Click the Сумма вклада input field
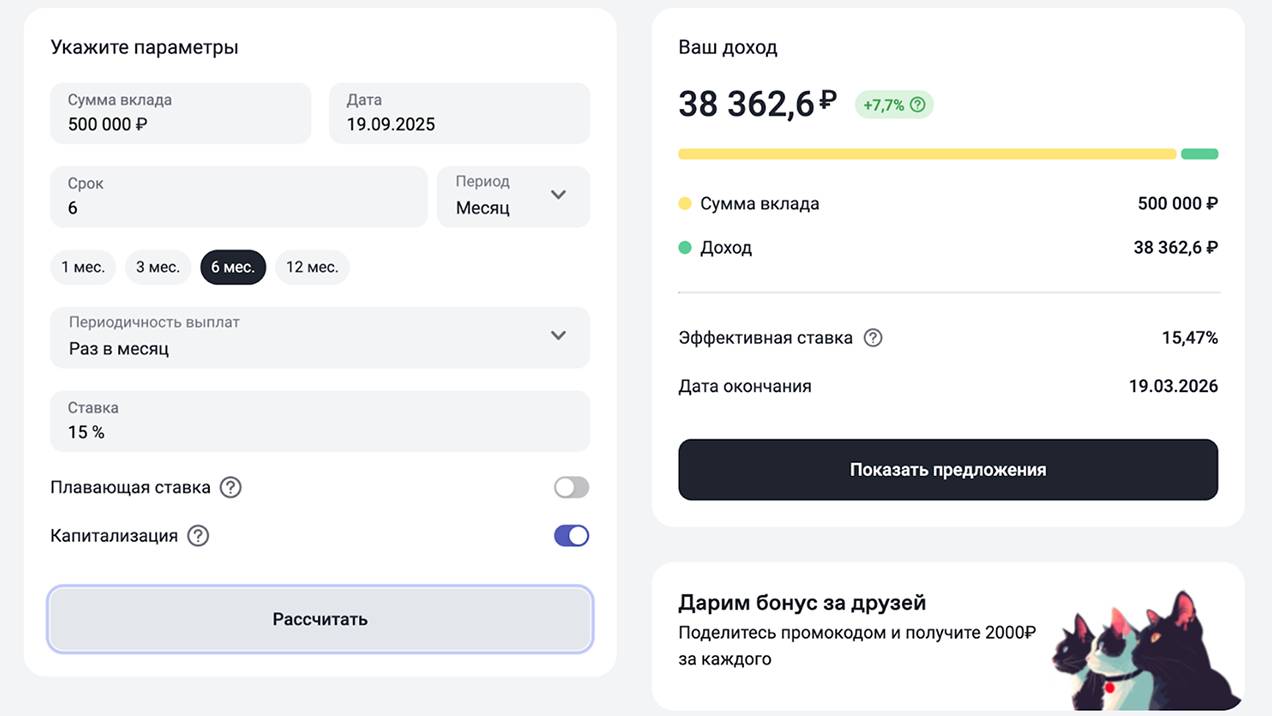This screenshot has width=1272, height=716. [x=181, y=113]
